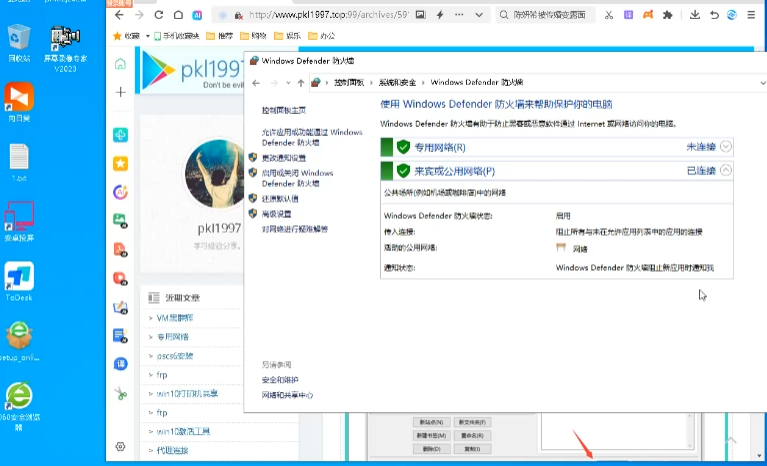Click the browser back arrow

[x=119, y=15]
